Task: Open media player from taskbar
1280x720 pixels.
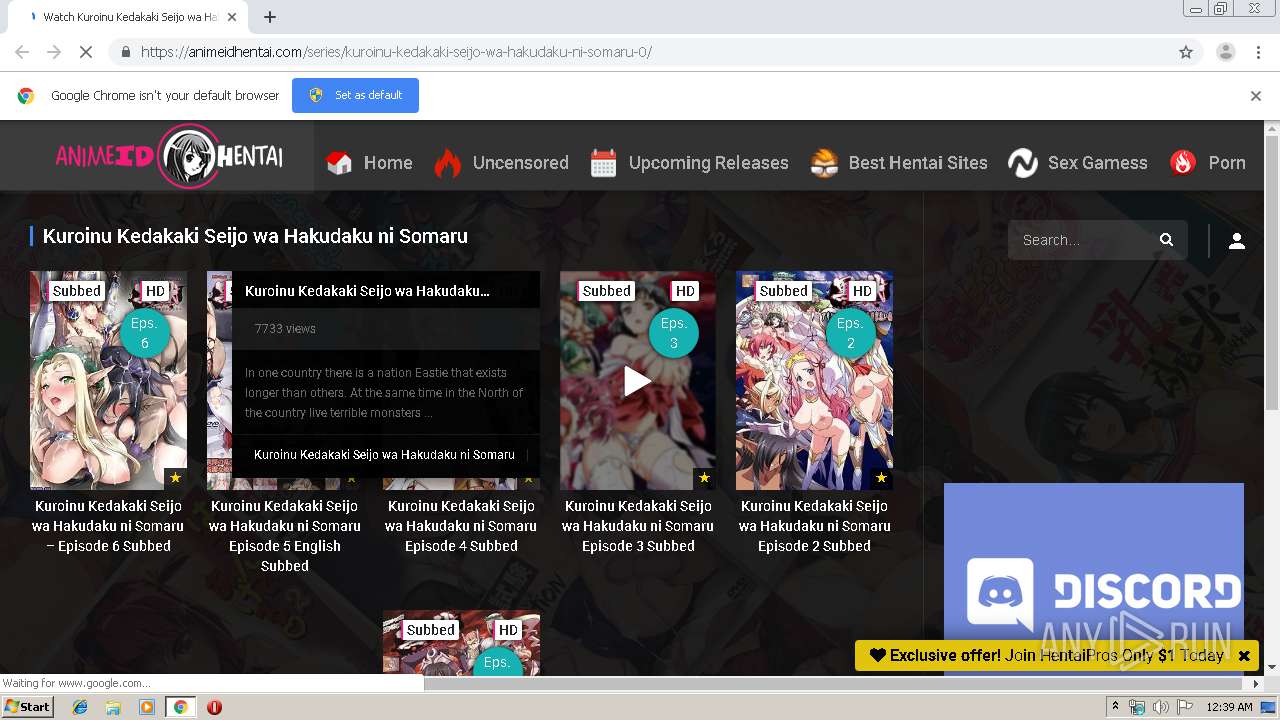Action: [x=147, y=707]
